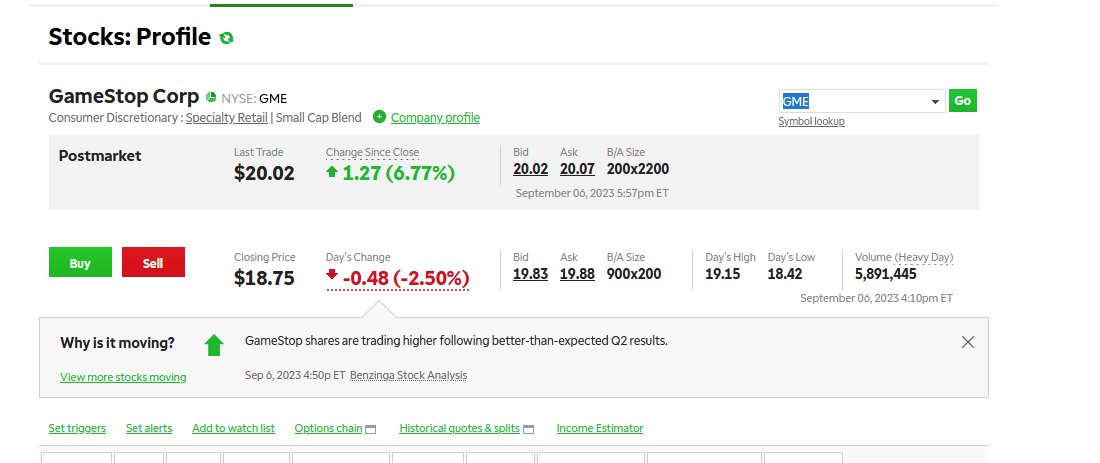Viewport: 1100px width, 463px height.
Task: Click the regular session ask 19.88
Action: 577,274
